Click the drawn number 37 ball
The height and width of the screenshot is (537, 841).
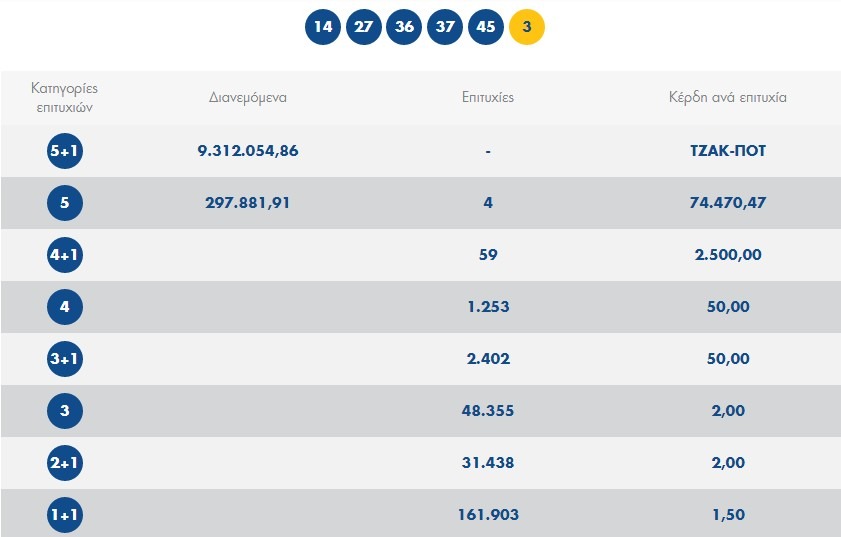445,27
